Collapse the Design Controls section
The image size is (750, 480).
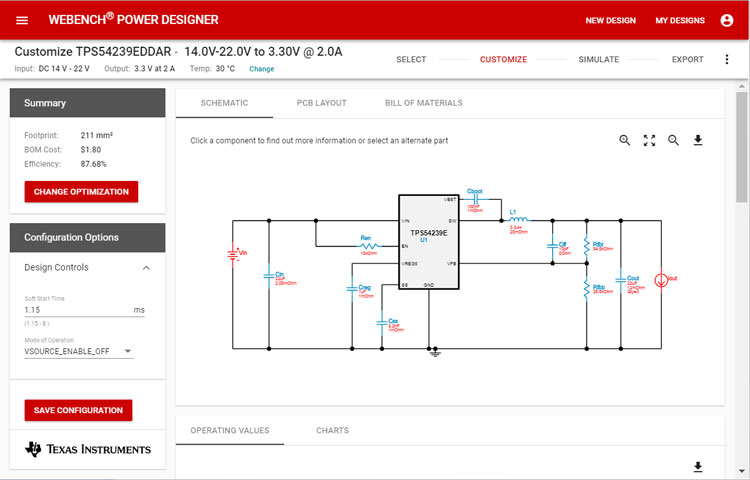146,268
